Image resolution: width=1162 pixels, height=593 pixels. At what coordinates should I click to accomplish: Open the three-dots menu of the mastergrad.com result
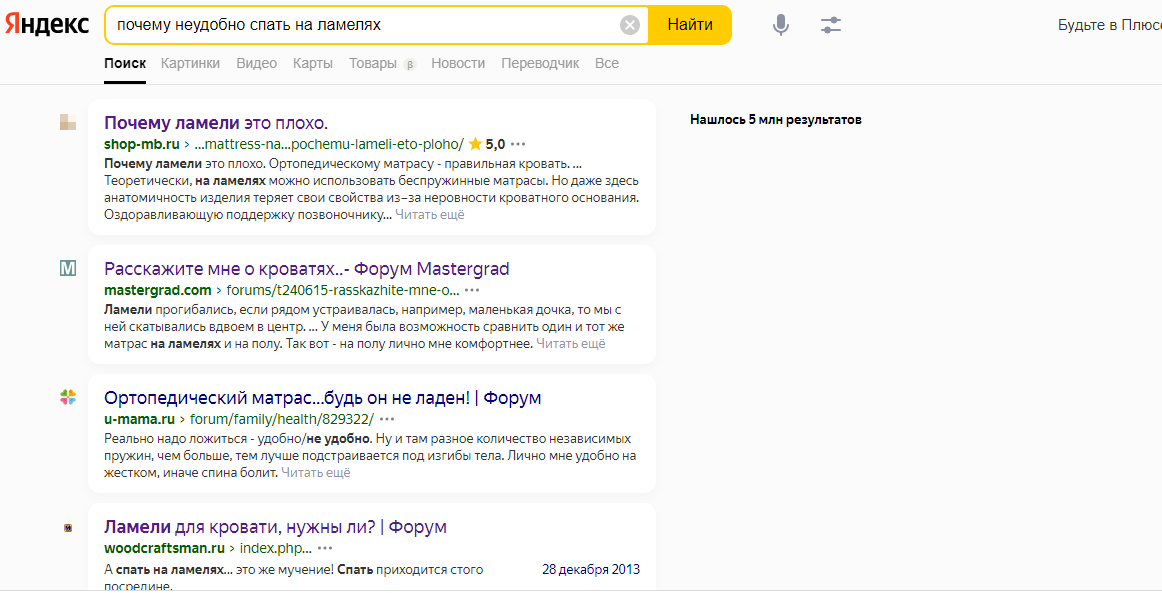tap(472, 290)
